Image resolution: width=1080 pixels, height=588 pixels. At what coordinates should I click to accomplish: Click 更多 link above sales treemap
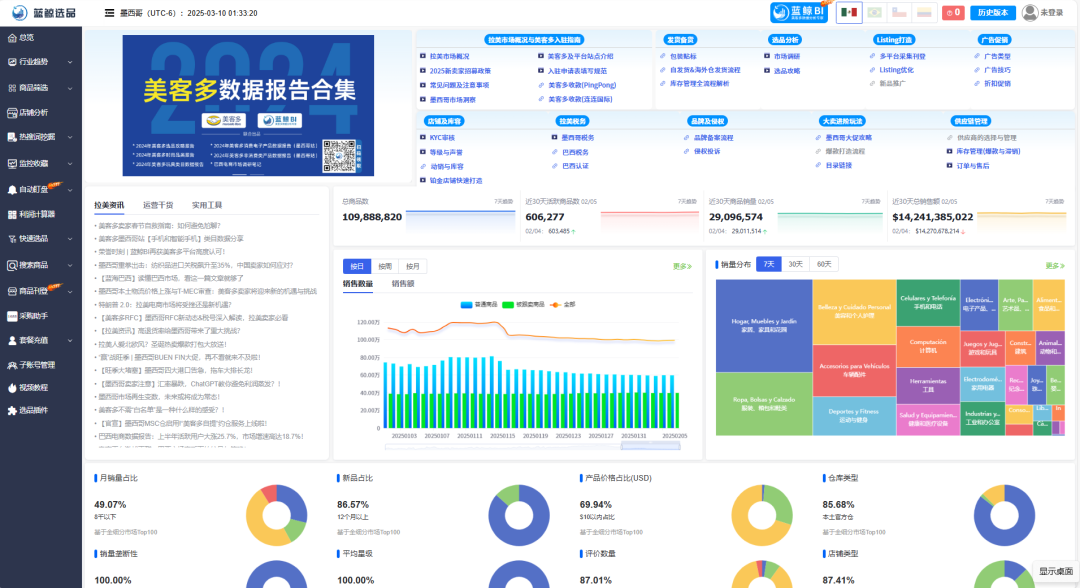[1055, 266]
